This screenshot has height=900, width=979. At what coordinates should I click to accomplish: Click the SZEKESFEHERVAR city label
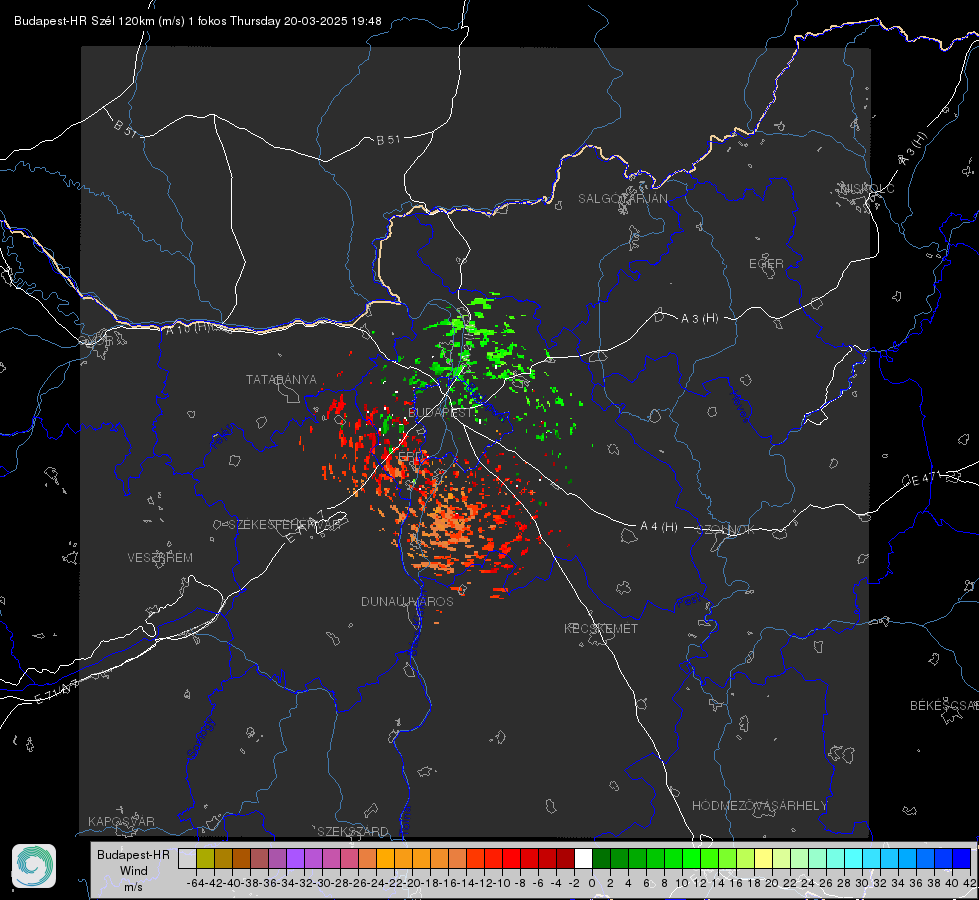284,525
